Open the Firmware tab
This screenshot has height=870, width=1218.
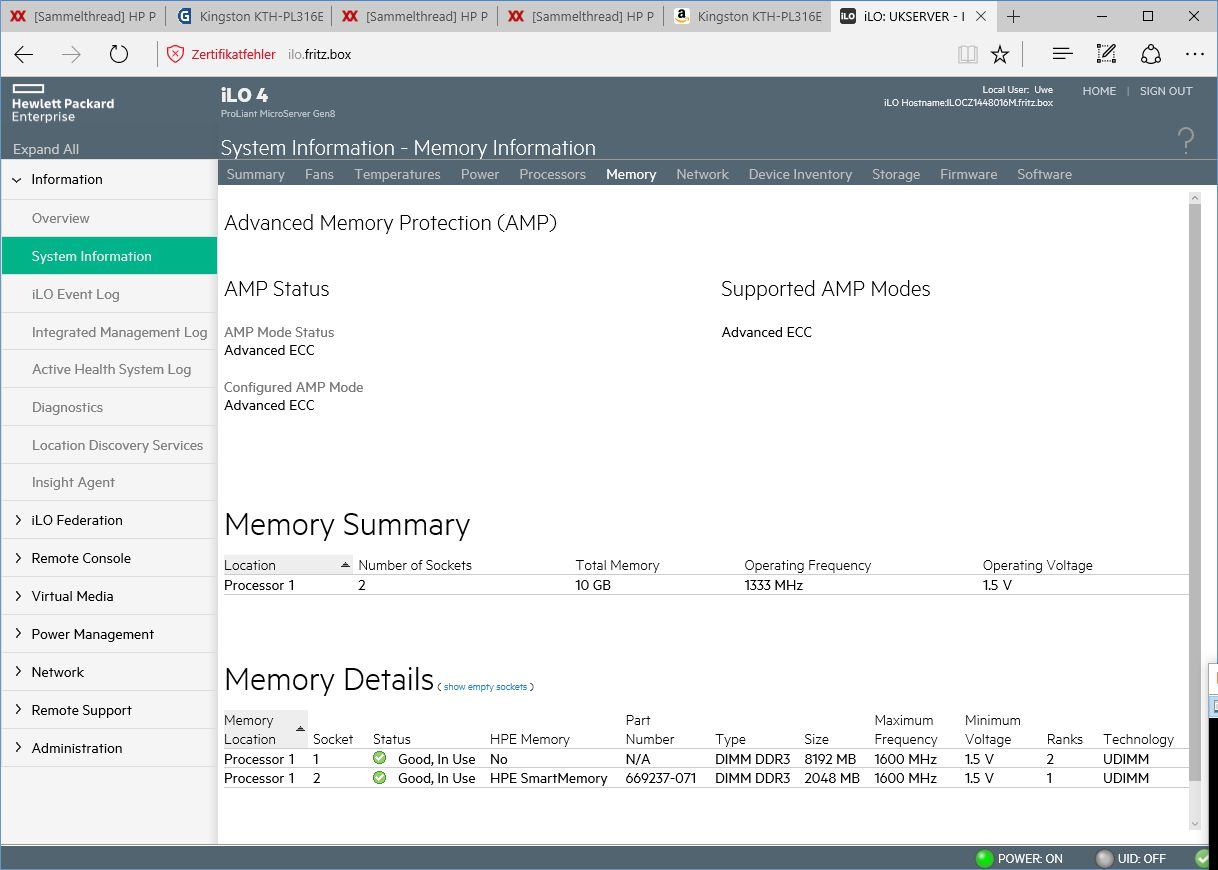[968, 174]
